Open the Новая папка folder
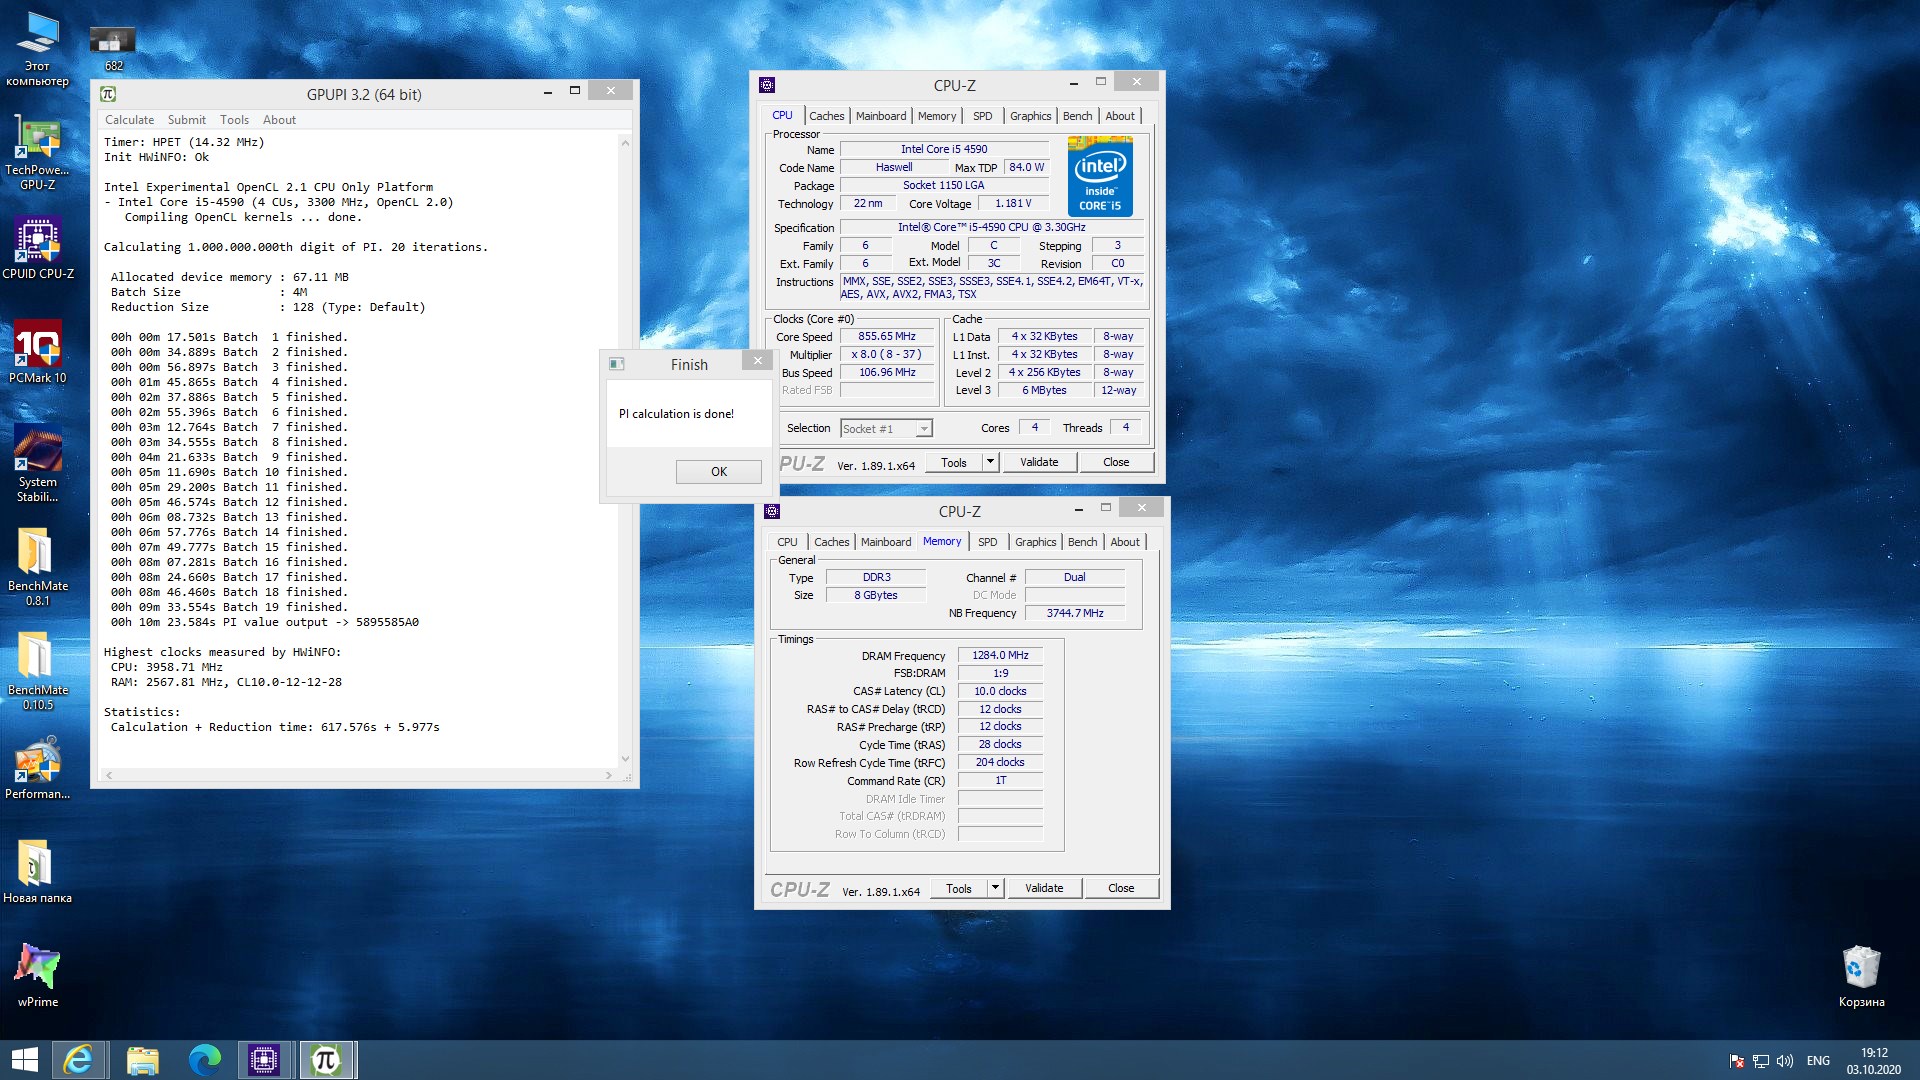 coord(37,872)
